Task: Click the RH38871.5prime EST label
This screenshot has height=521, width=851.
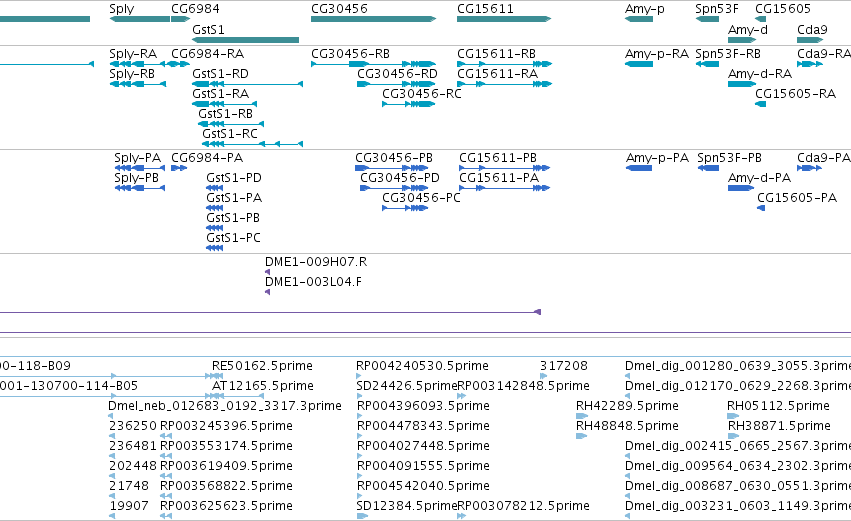Action: point(779,427)
